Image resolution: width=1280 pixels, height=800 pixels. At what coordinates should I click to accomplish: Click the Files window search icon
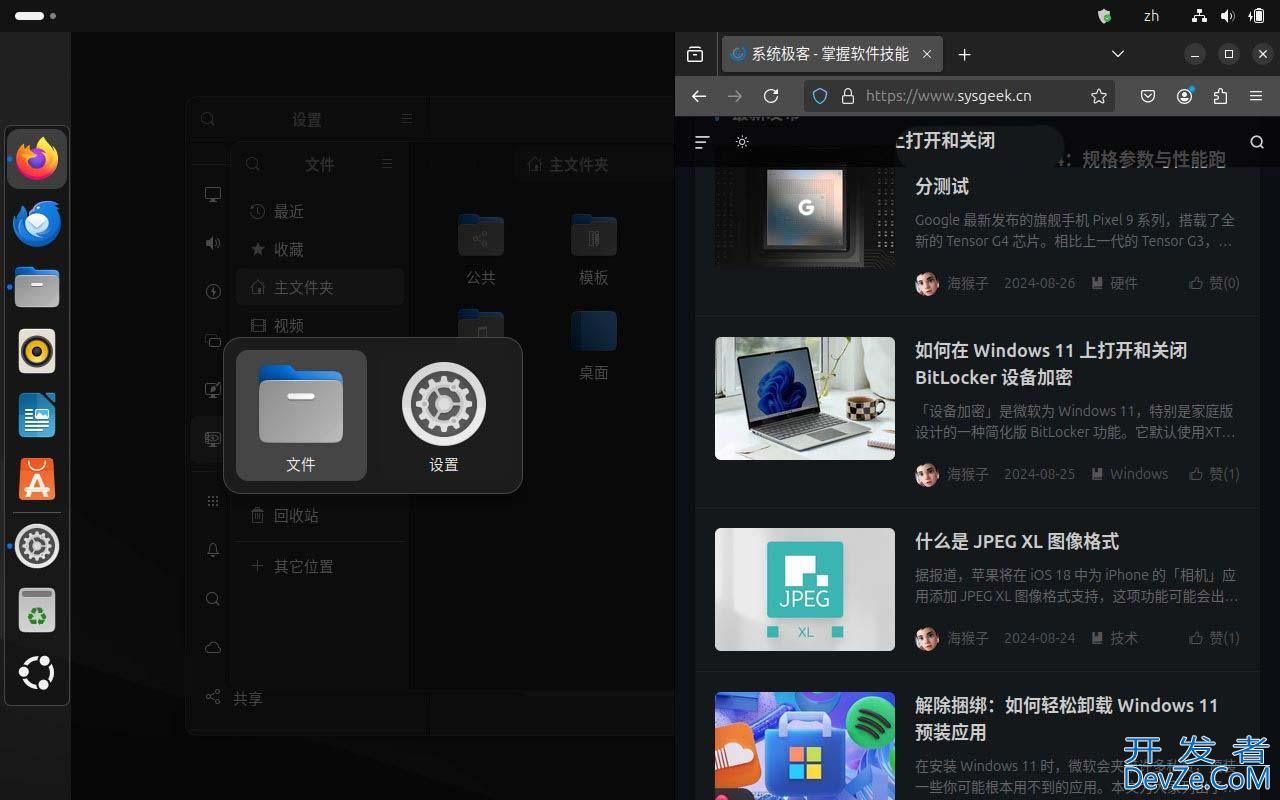tap(253, 164)
